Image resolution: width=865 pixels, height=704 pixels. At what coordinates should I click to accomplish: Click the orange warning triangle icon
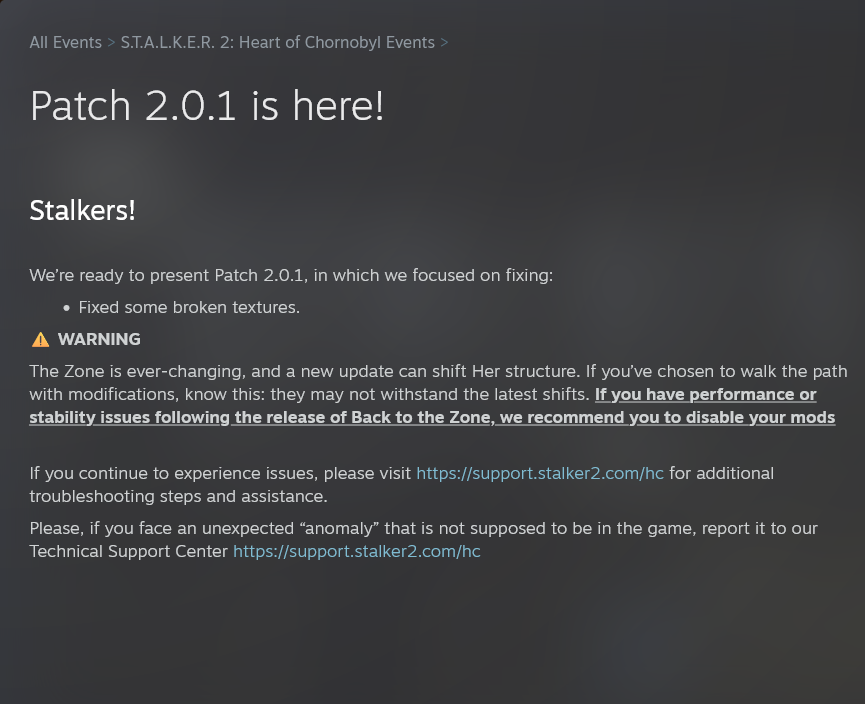[40, 340]
